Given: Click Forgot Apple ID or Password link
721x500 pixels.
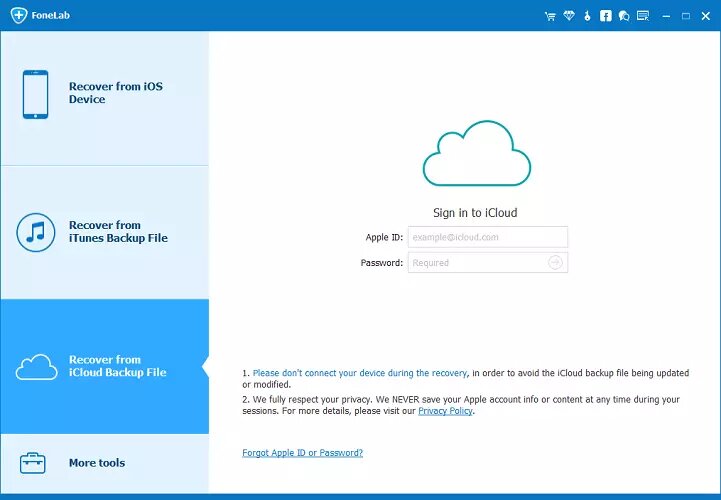Looking at the screenshot, I should 302,453.
